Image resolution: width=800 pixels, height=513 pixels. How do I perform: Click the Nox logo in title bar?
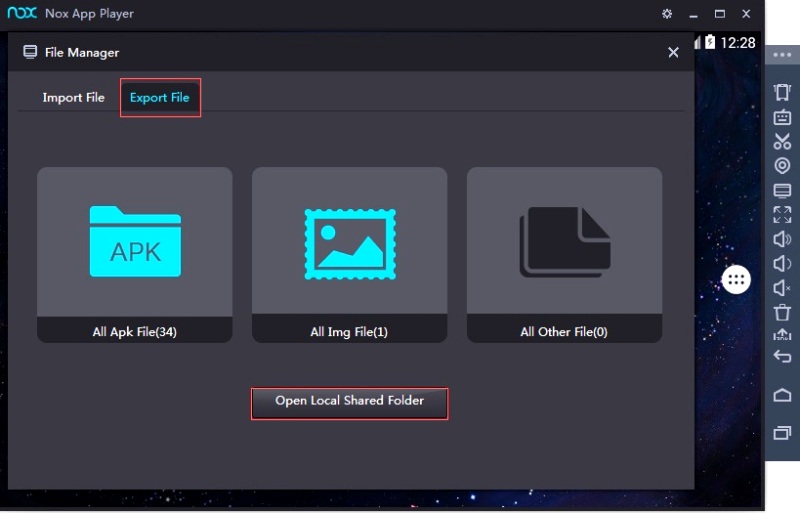click(x=22, y=13)
